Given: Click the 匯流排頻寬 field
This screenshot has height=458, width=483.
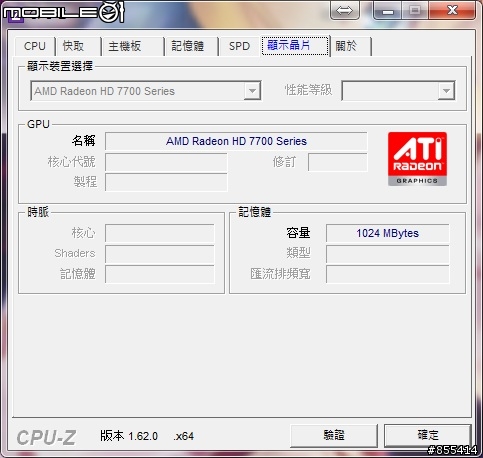Looking at the screenshot, I should coord(387,274).
